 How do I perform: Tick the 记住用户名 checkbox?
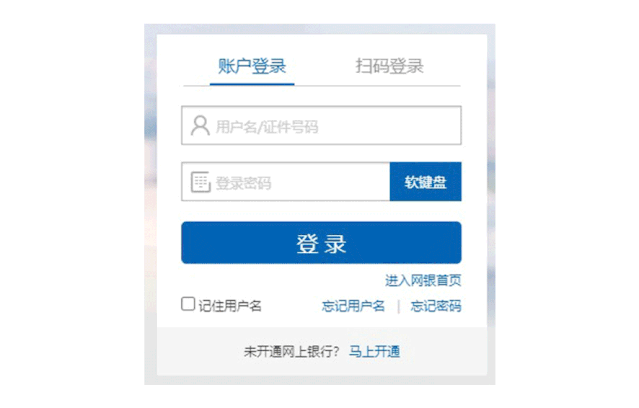pyautogui.click(x=188, y=304)
